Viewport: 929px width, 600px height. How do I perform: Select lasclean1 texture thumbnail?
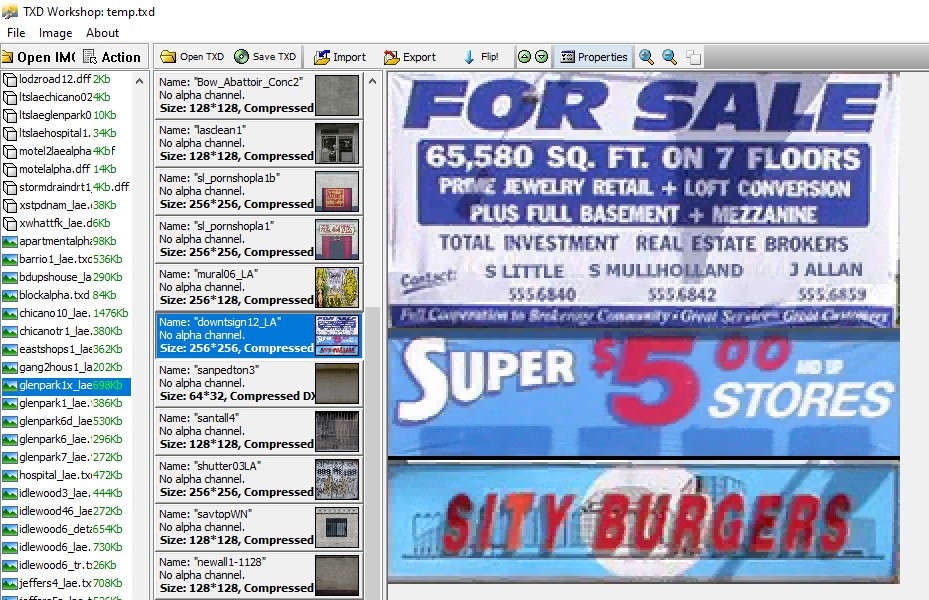(337, 143)
